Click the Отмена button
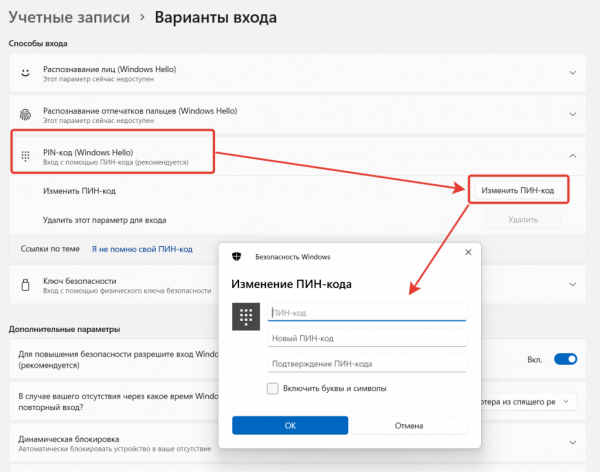This screenshot has height=472, width=600. (409, 425)
